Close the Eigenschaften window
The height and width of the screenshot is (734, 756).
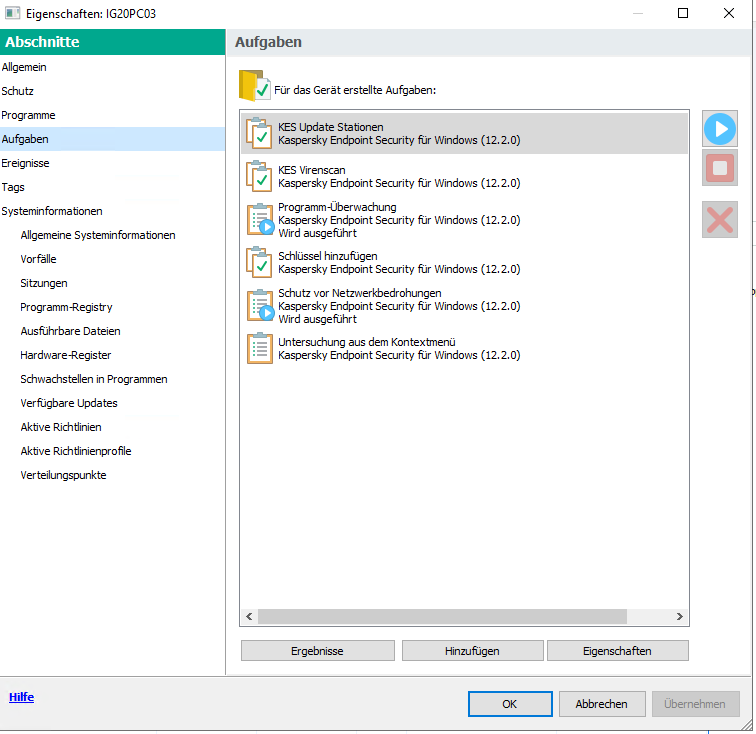pyautogui.click(x=729, y=13)
